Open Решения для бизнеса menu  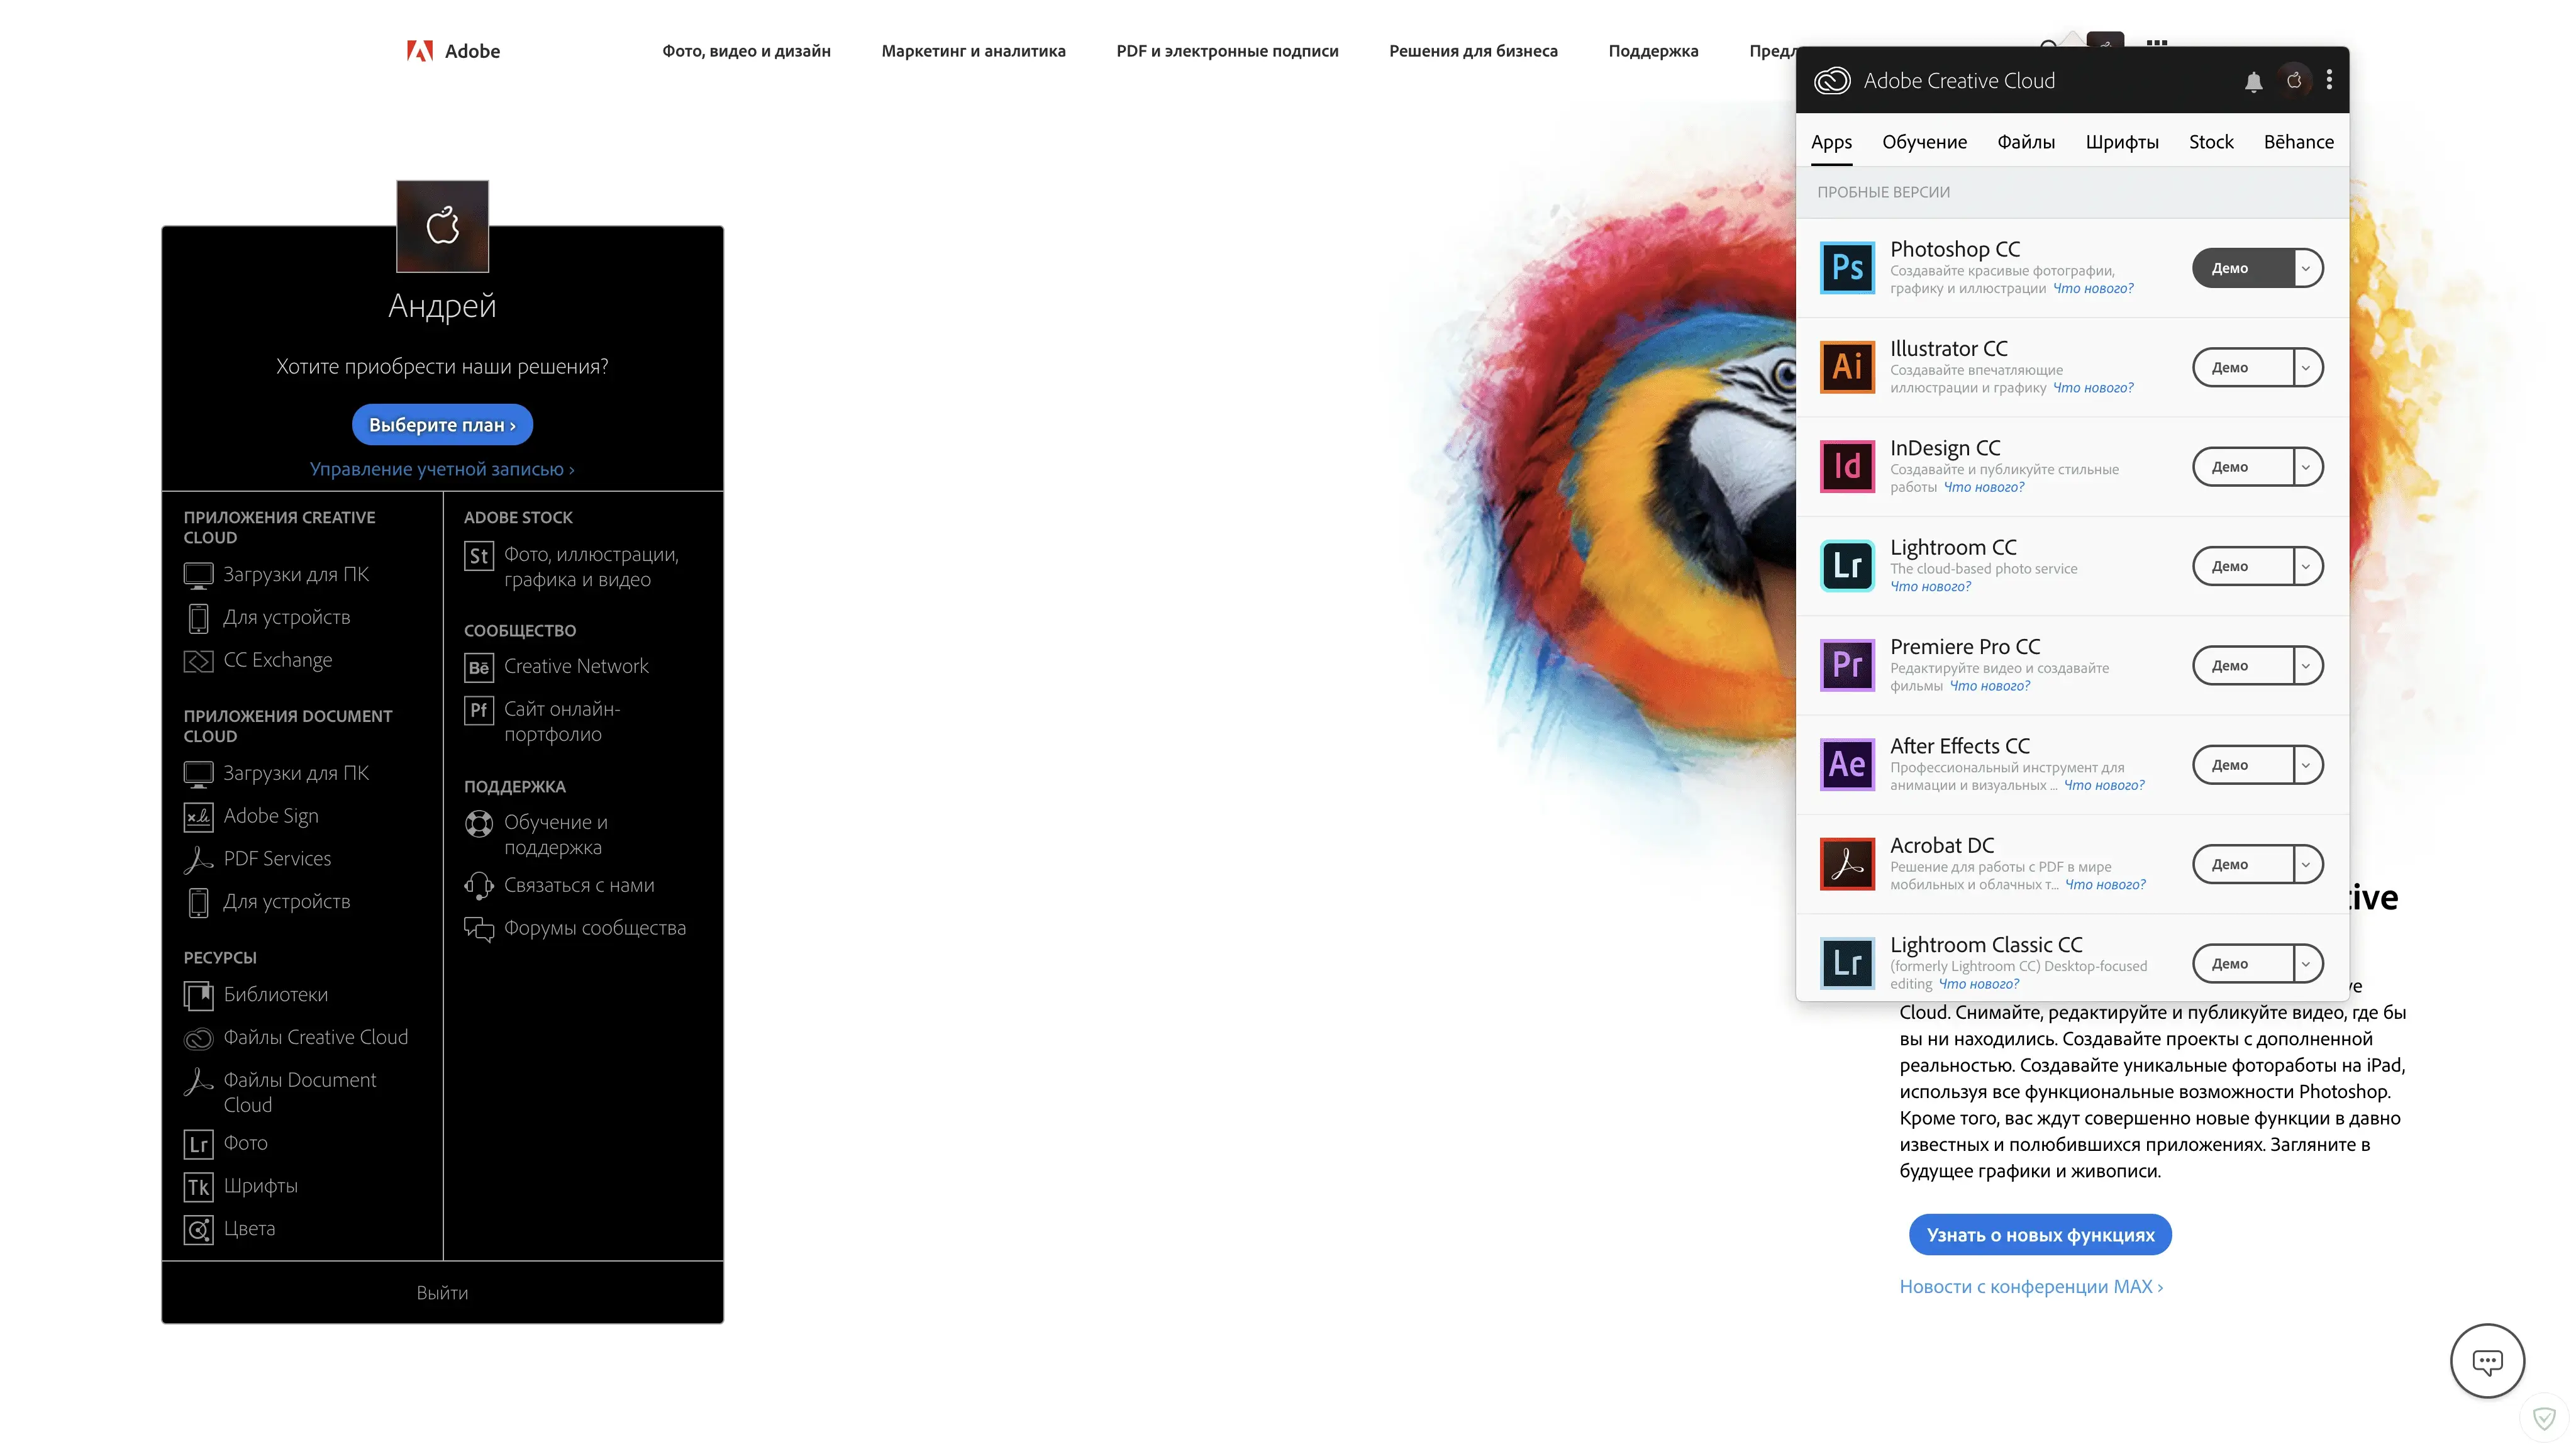click(1473, 51)
